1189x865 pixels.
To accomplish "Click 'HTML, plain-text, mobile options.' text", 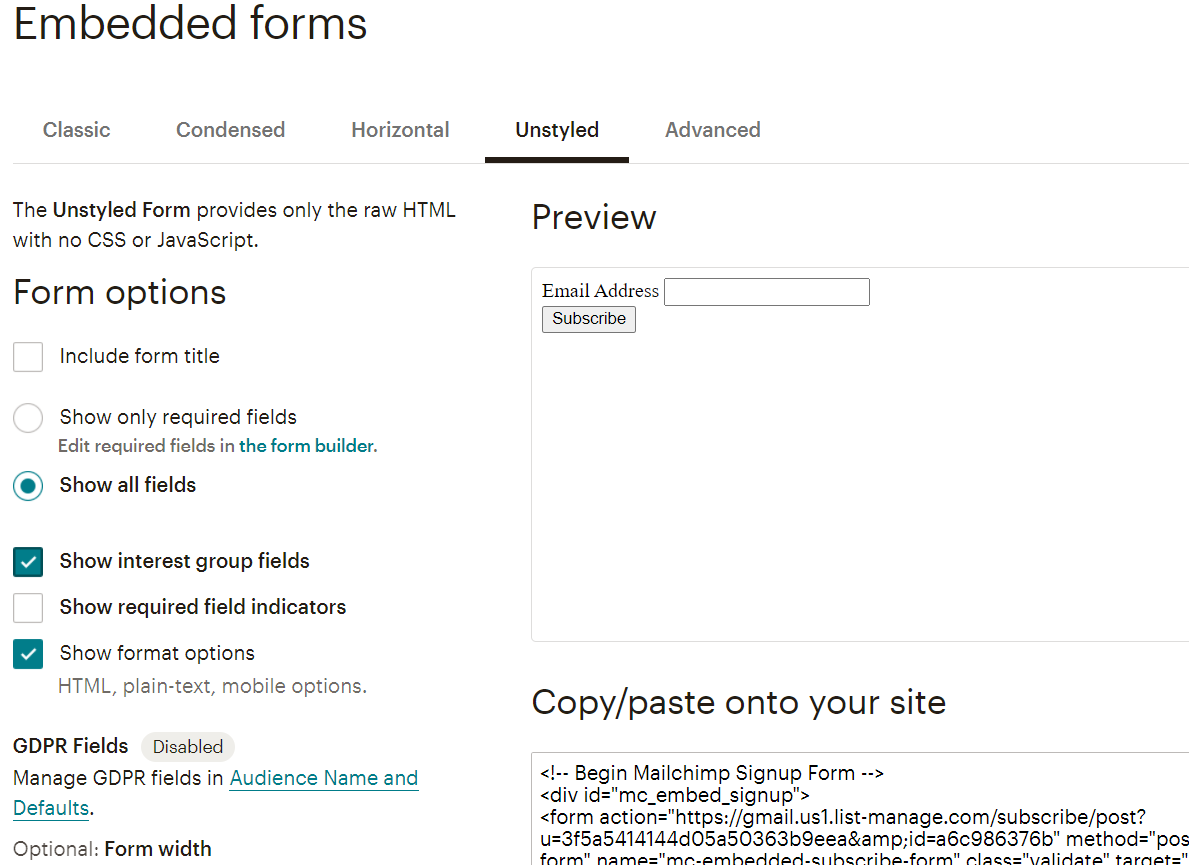I will pos(212,686).
